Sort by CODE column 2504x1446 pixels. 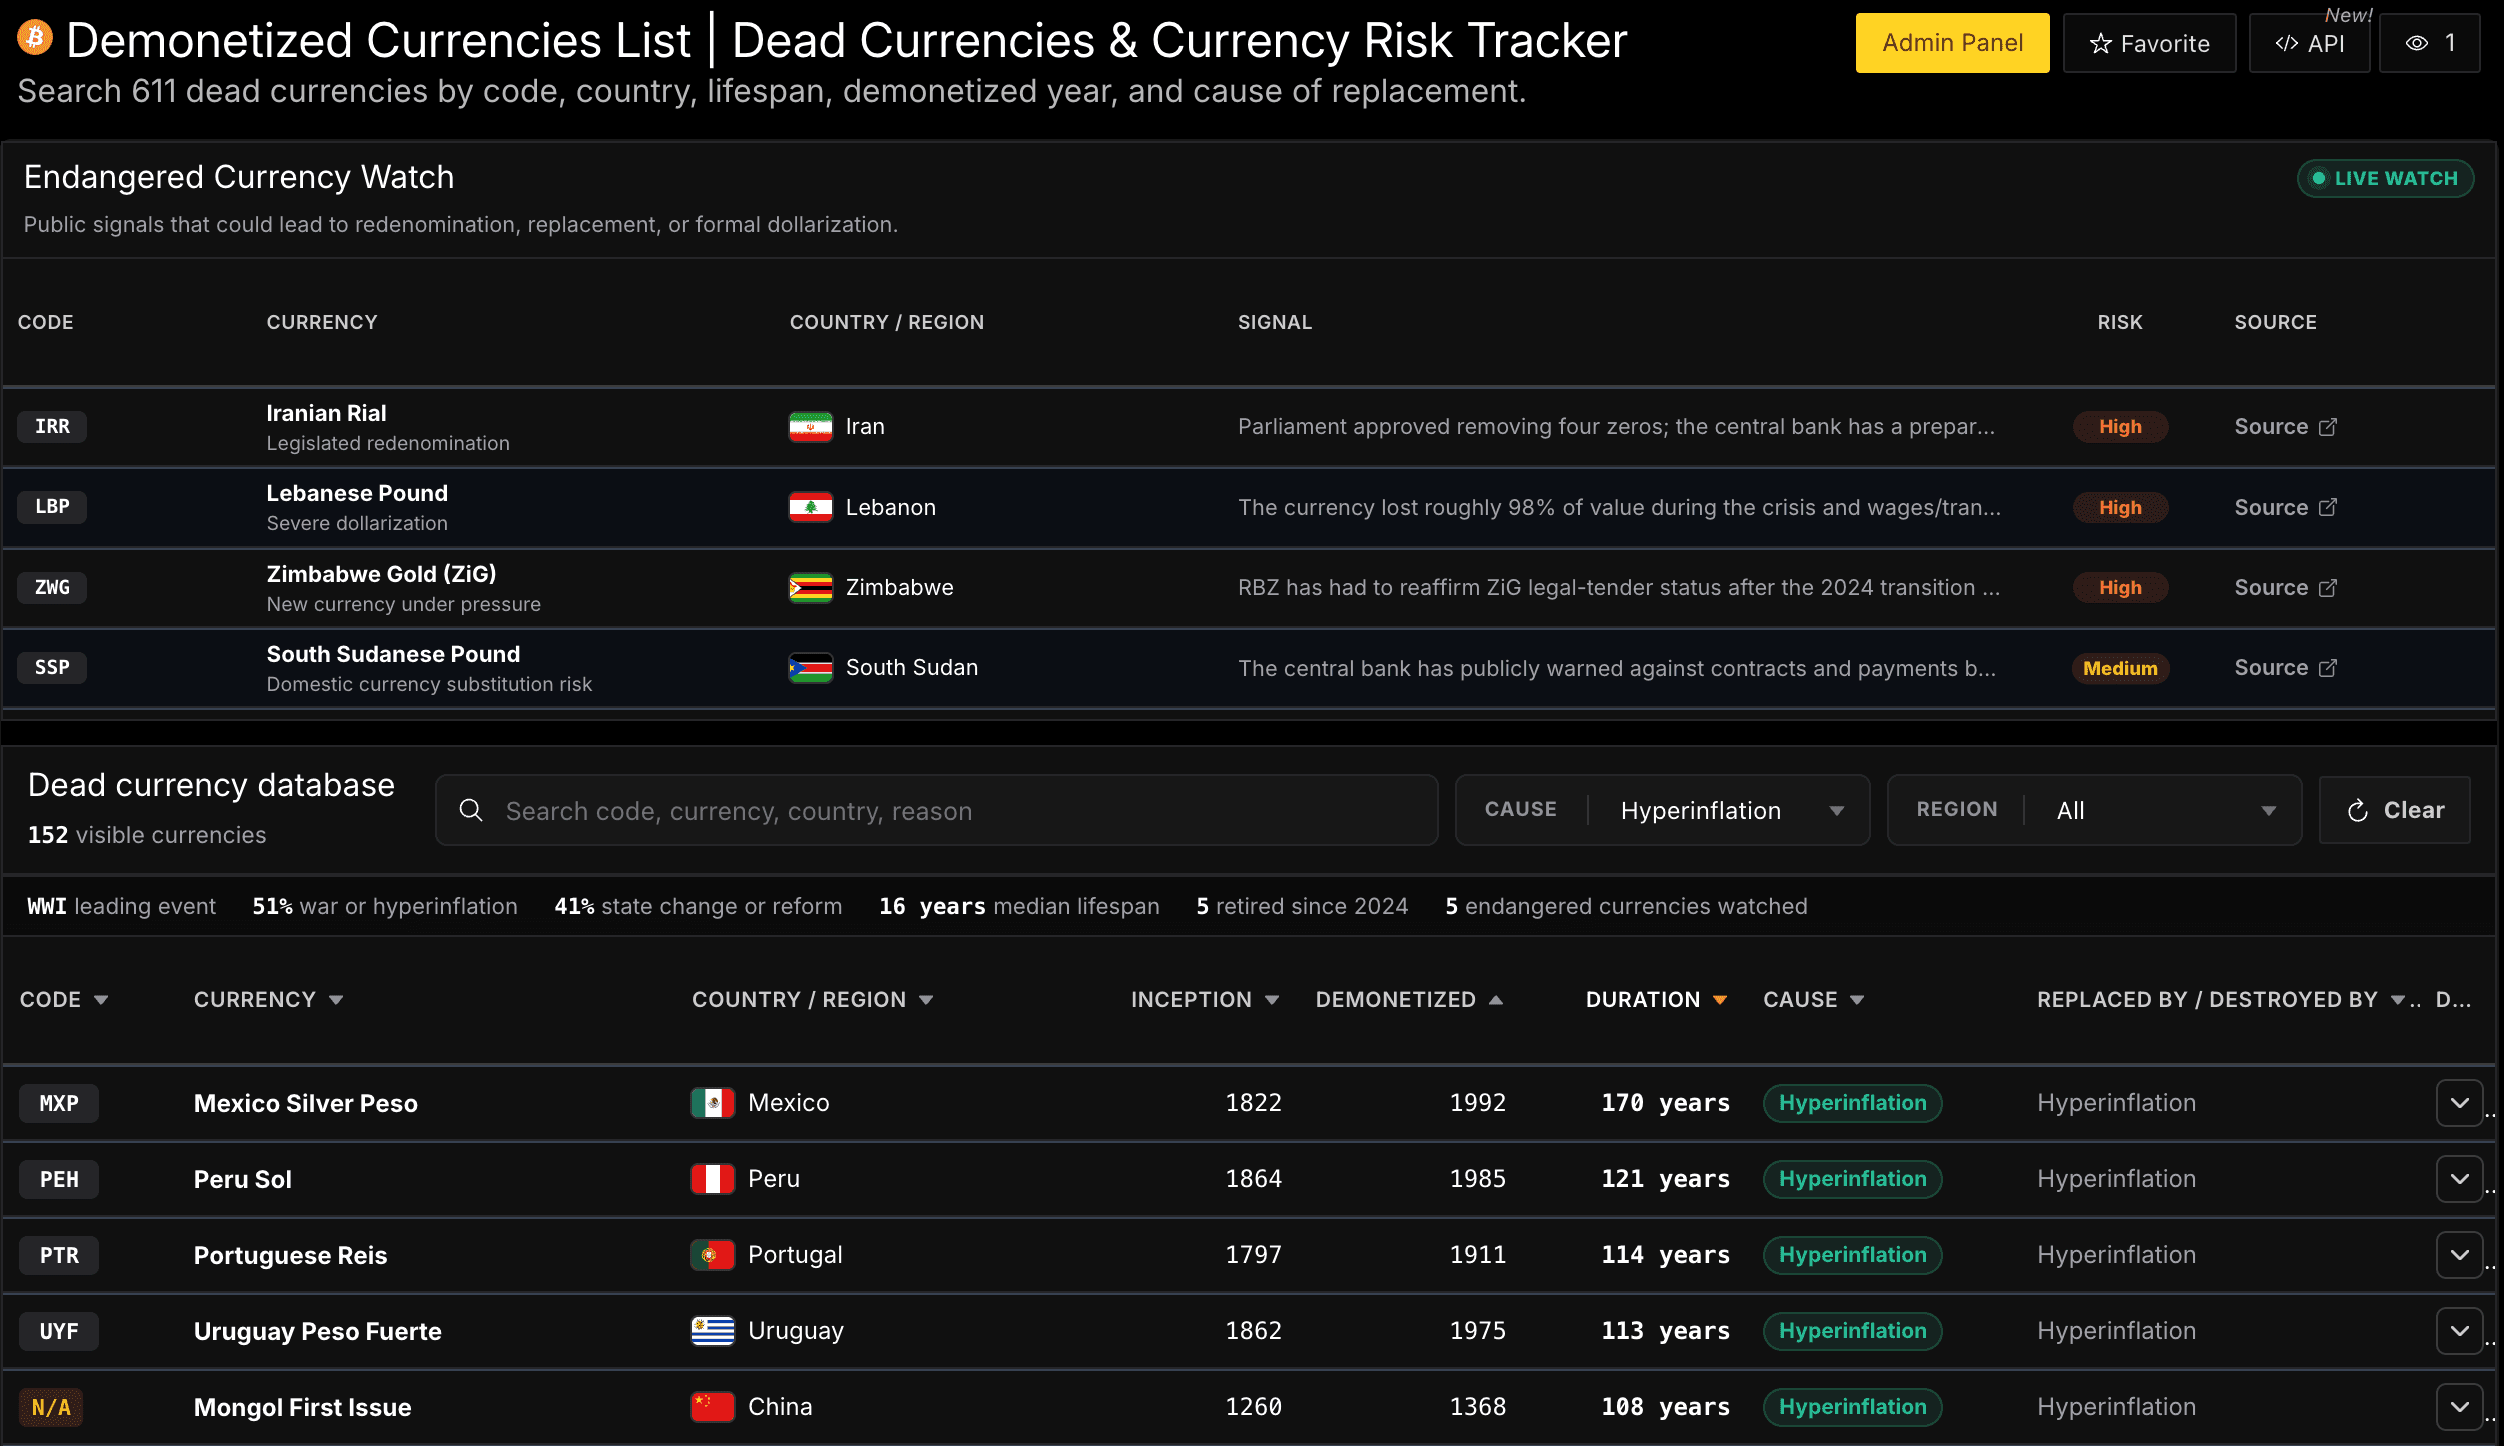click(x=64, y=1000)
